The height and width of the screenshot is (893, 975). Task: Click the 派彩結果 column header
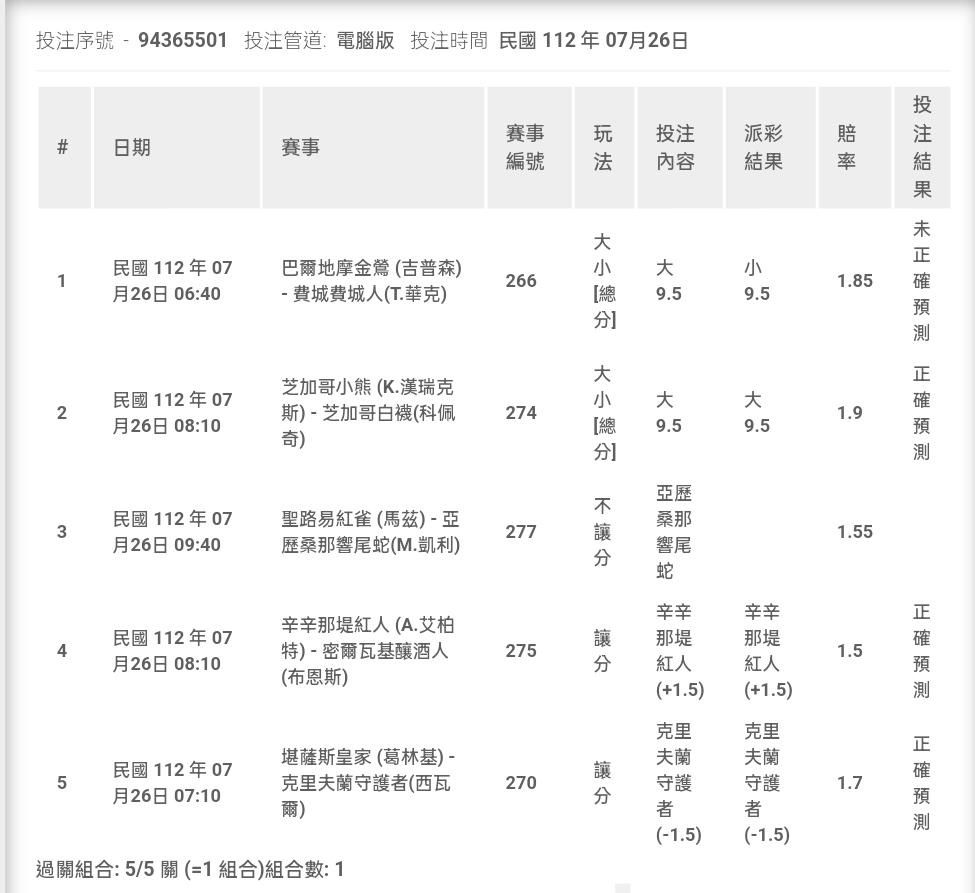(764, 148)
